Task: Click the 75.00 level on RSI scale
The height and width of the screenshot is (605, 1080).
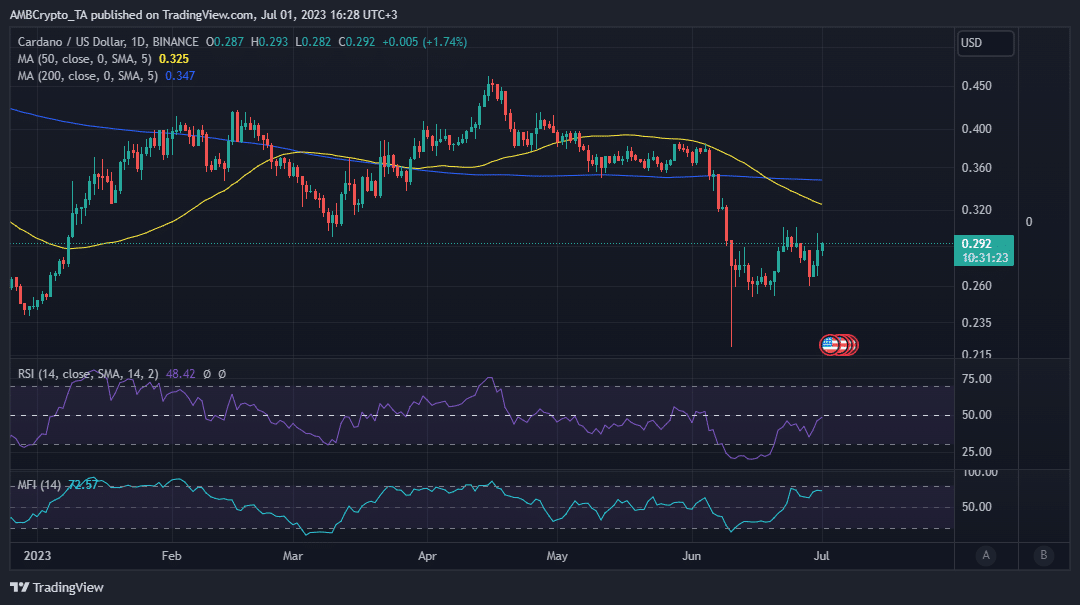Action: [x=976, y=379]
